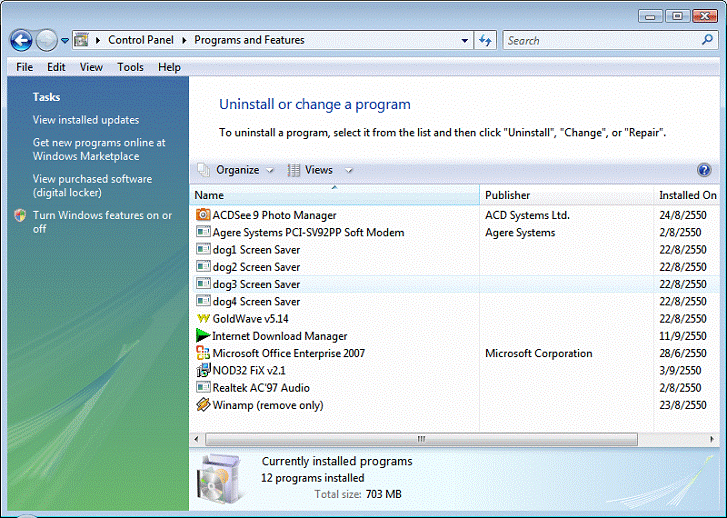The width and height of the screenshot is (727, 518).
Task: Select the NOD32 FiX v2.1 entry name
Action: tap(249, 370)
